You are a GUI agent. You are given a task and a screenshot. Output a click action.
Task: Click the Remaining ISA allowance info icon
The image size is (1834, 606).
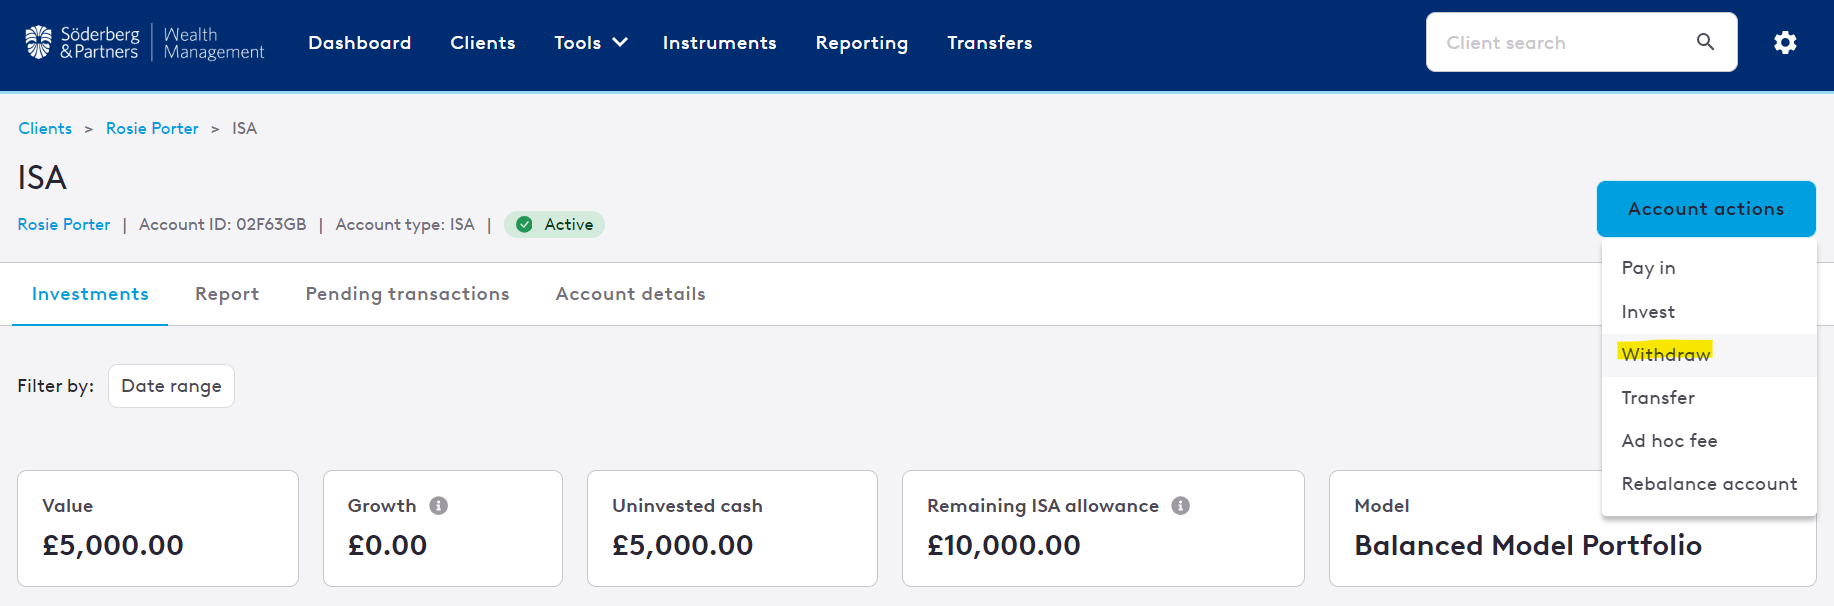pyautogui.click(x=1180, y=506)
